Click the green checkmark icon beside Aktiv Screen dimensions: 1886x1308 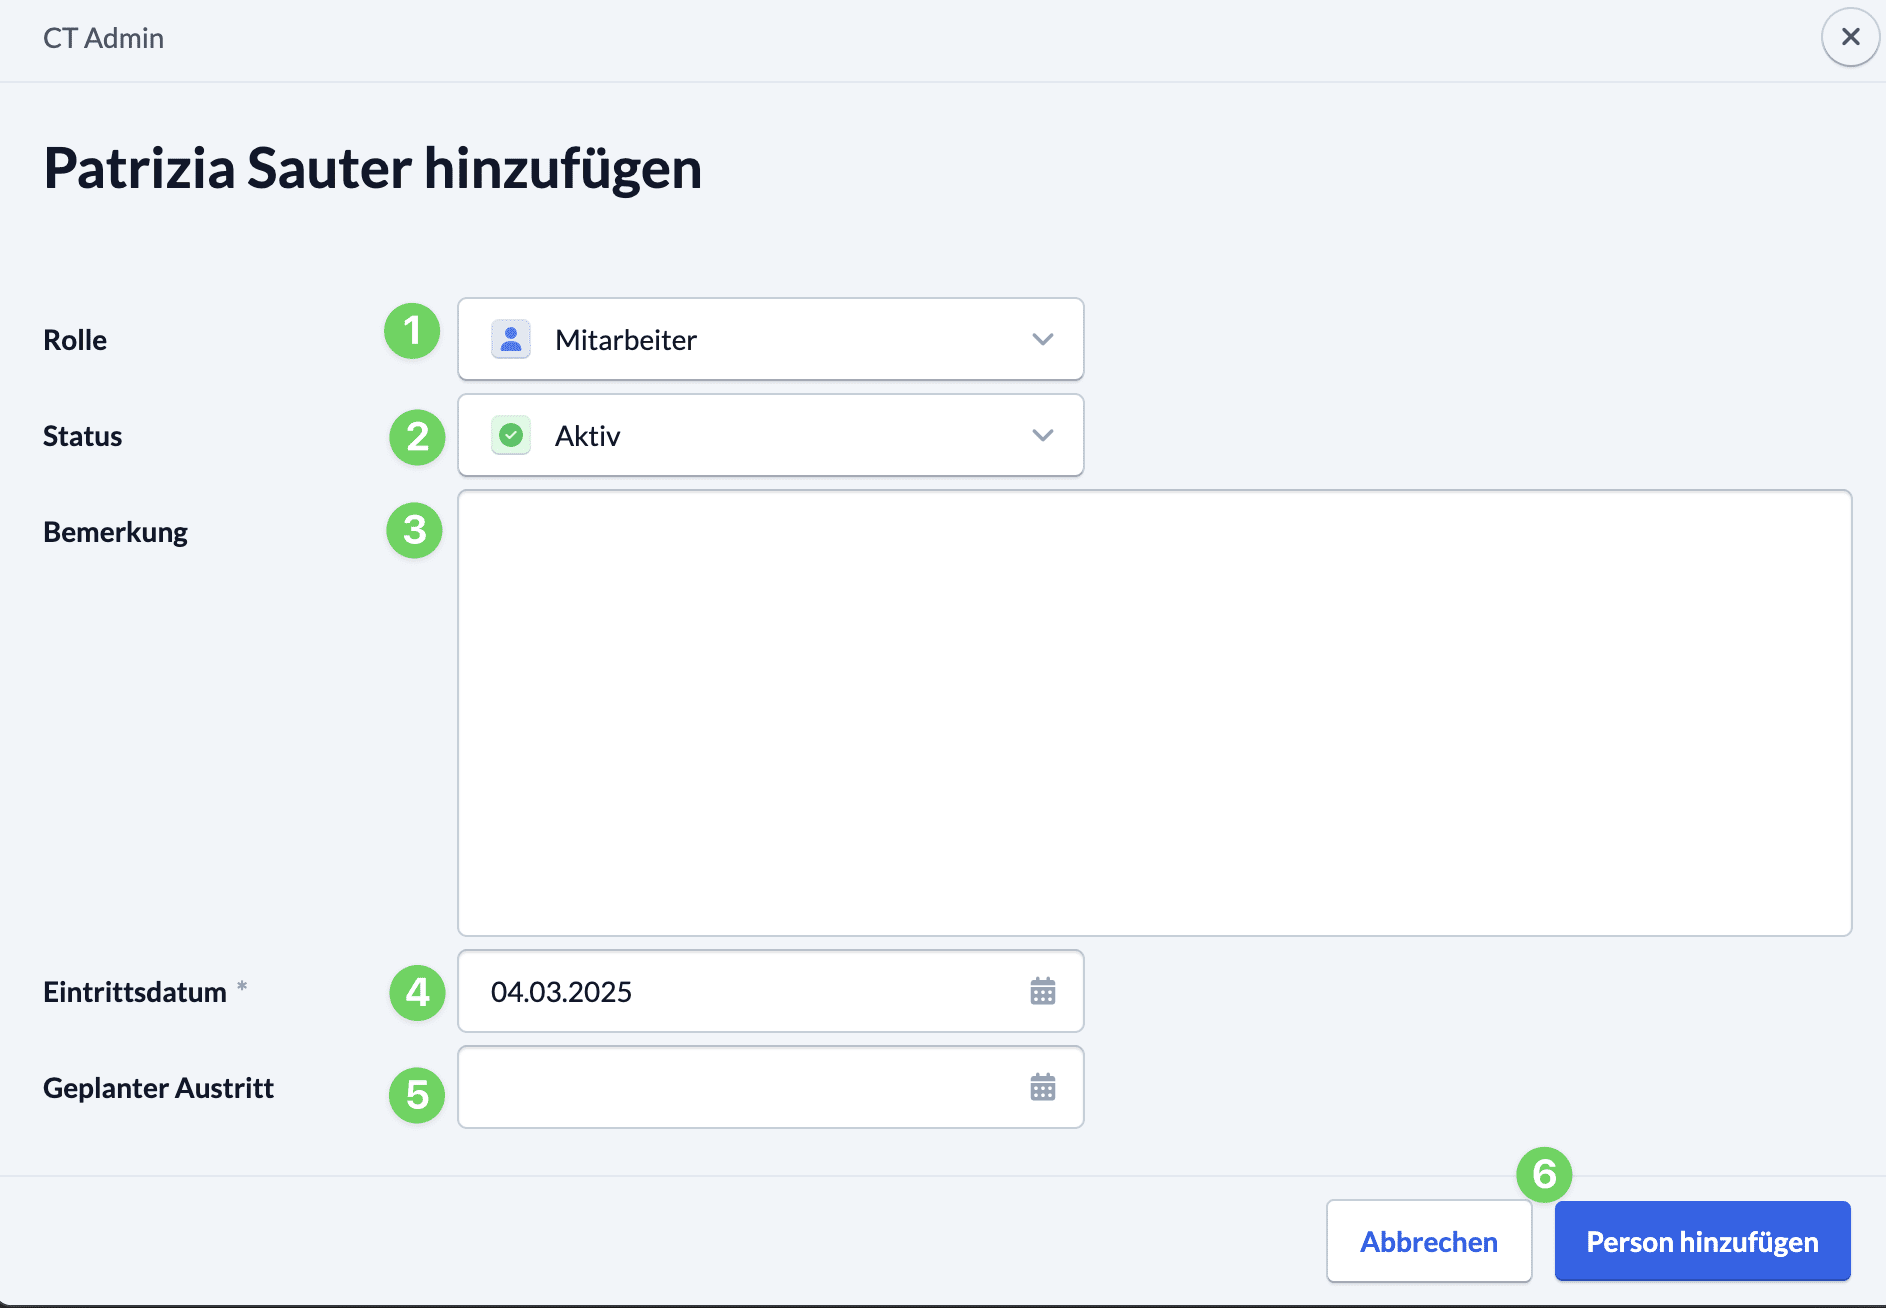[511, 435]
